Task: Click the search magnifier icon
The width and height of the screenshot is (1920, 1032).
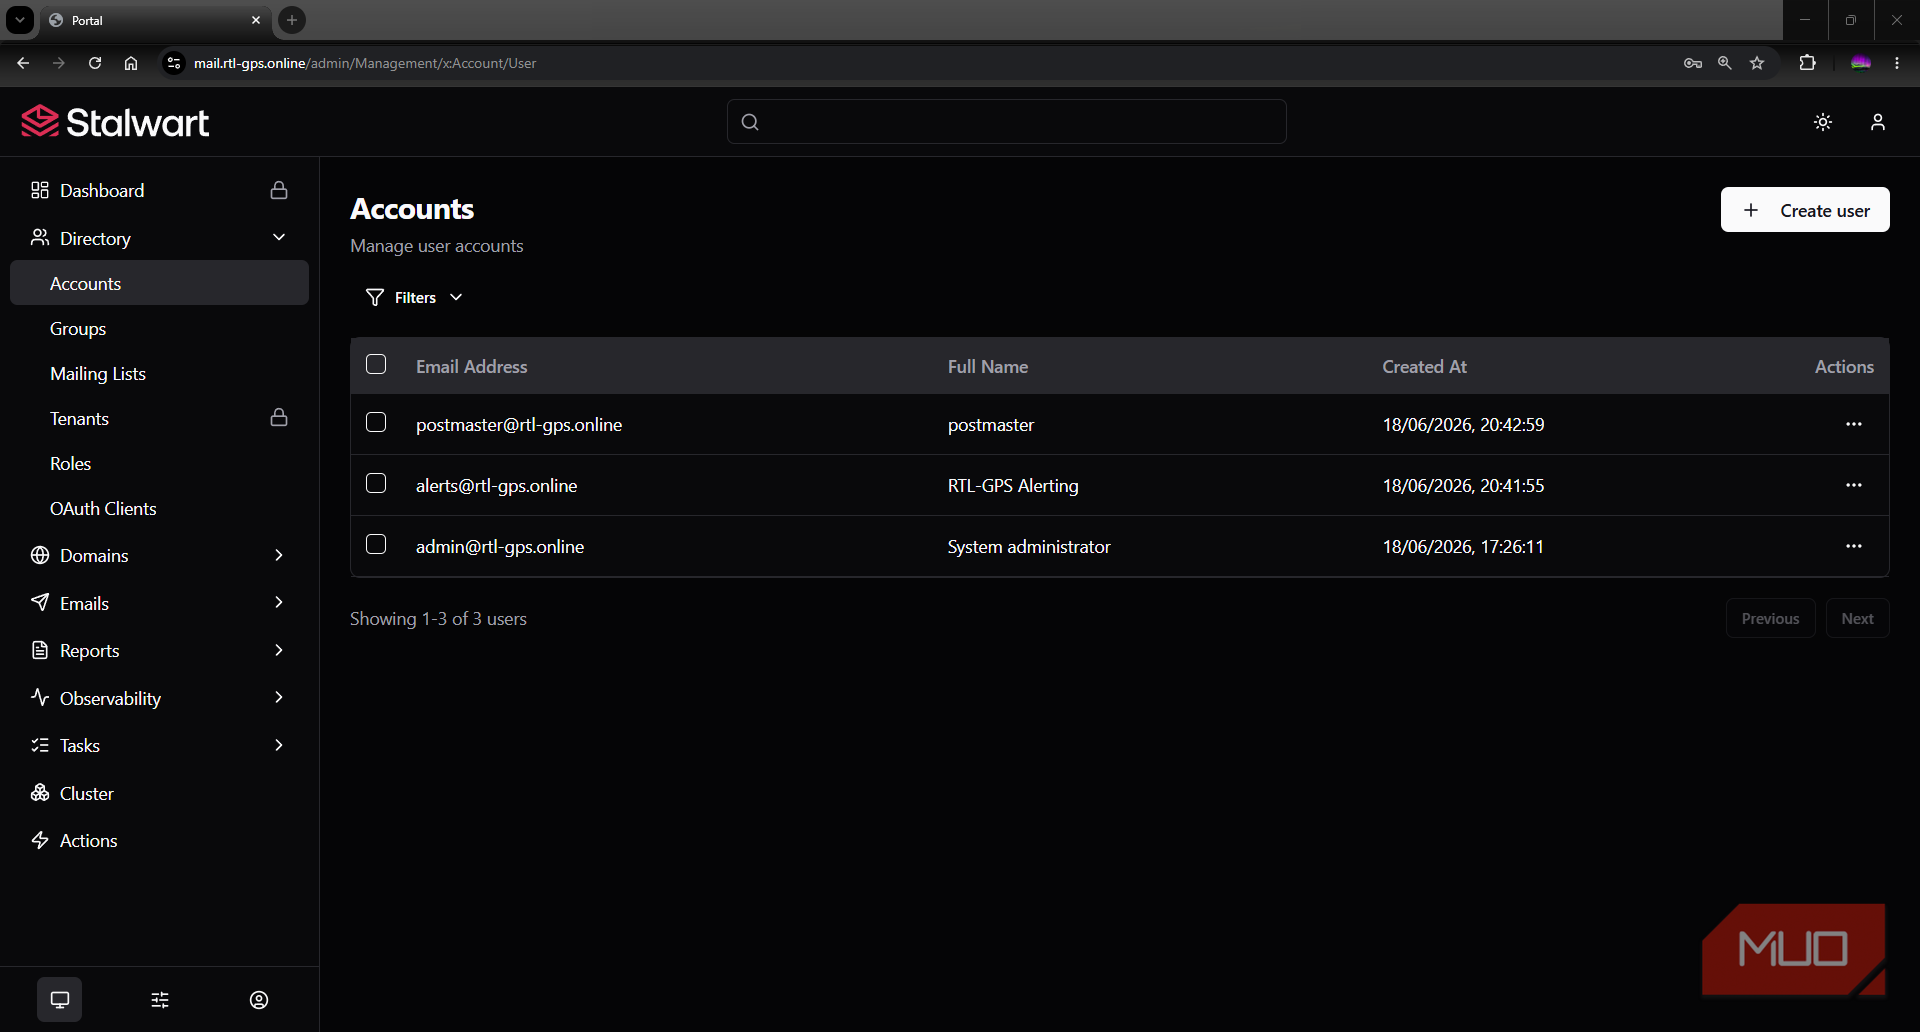Action: click(x=750, y=122)
